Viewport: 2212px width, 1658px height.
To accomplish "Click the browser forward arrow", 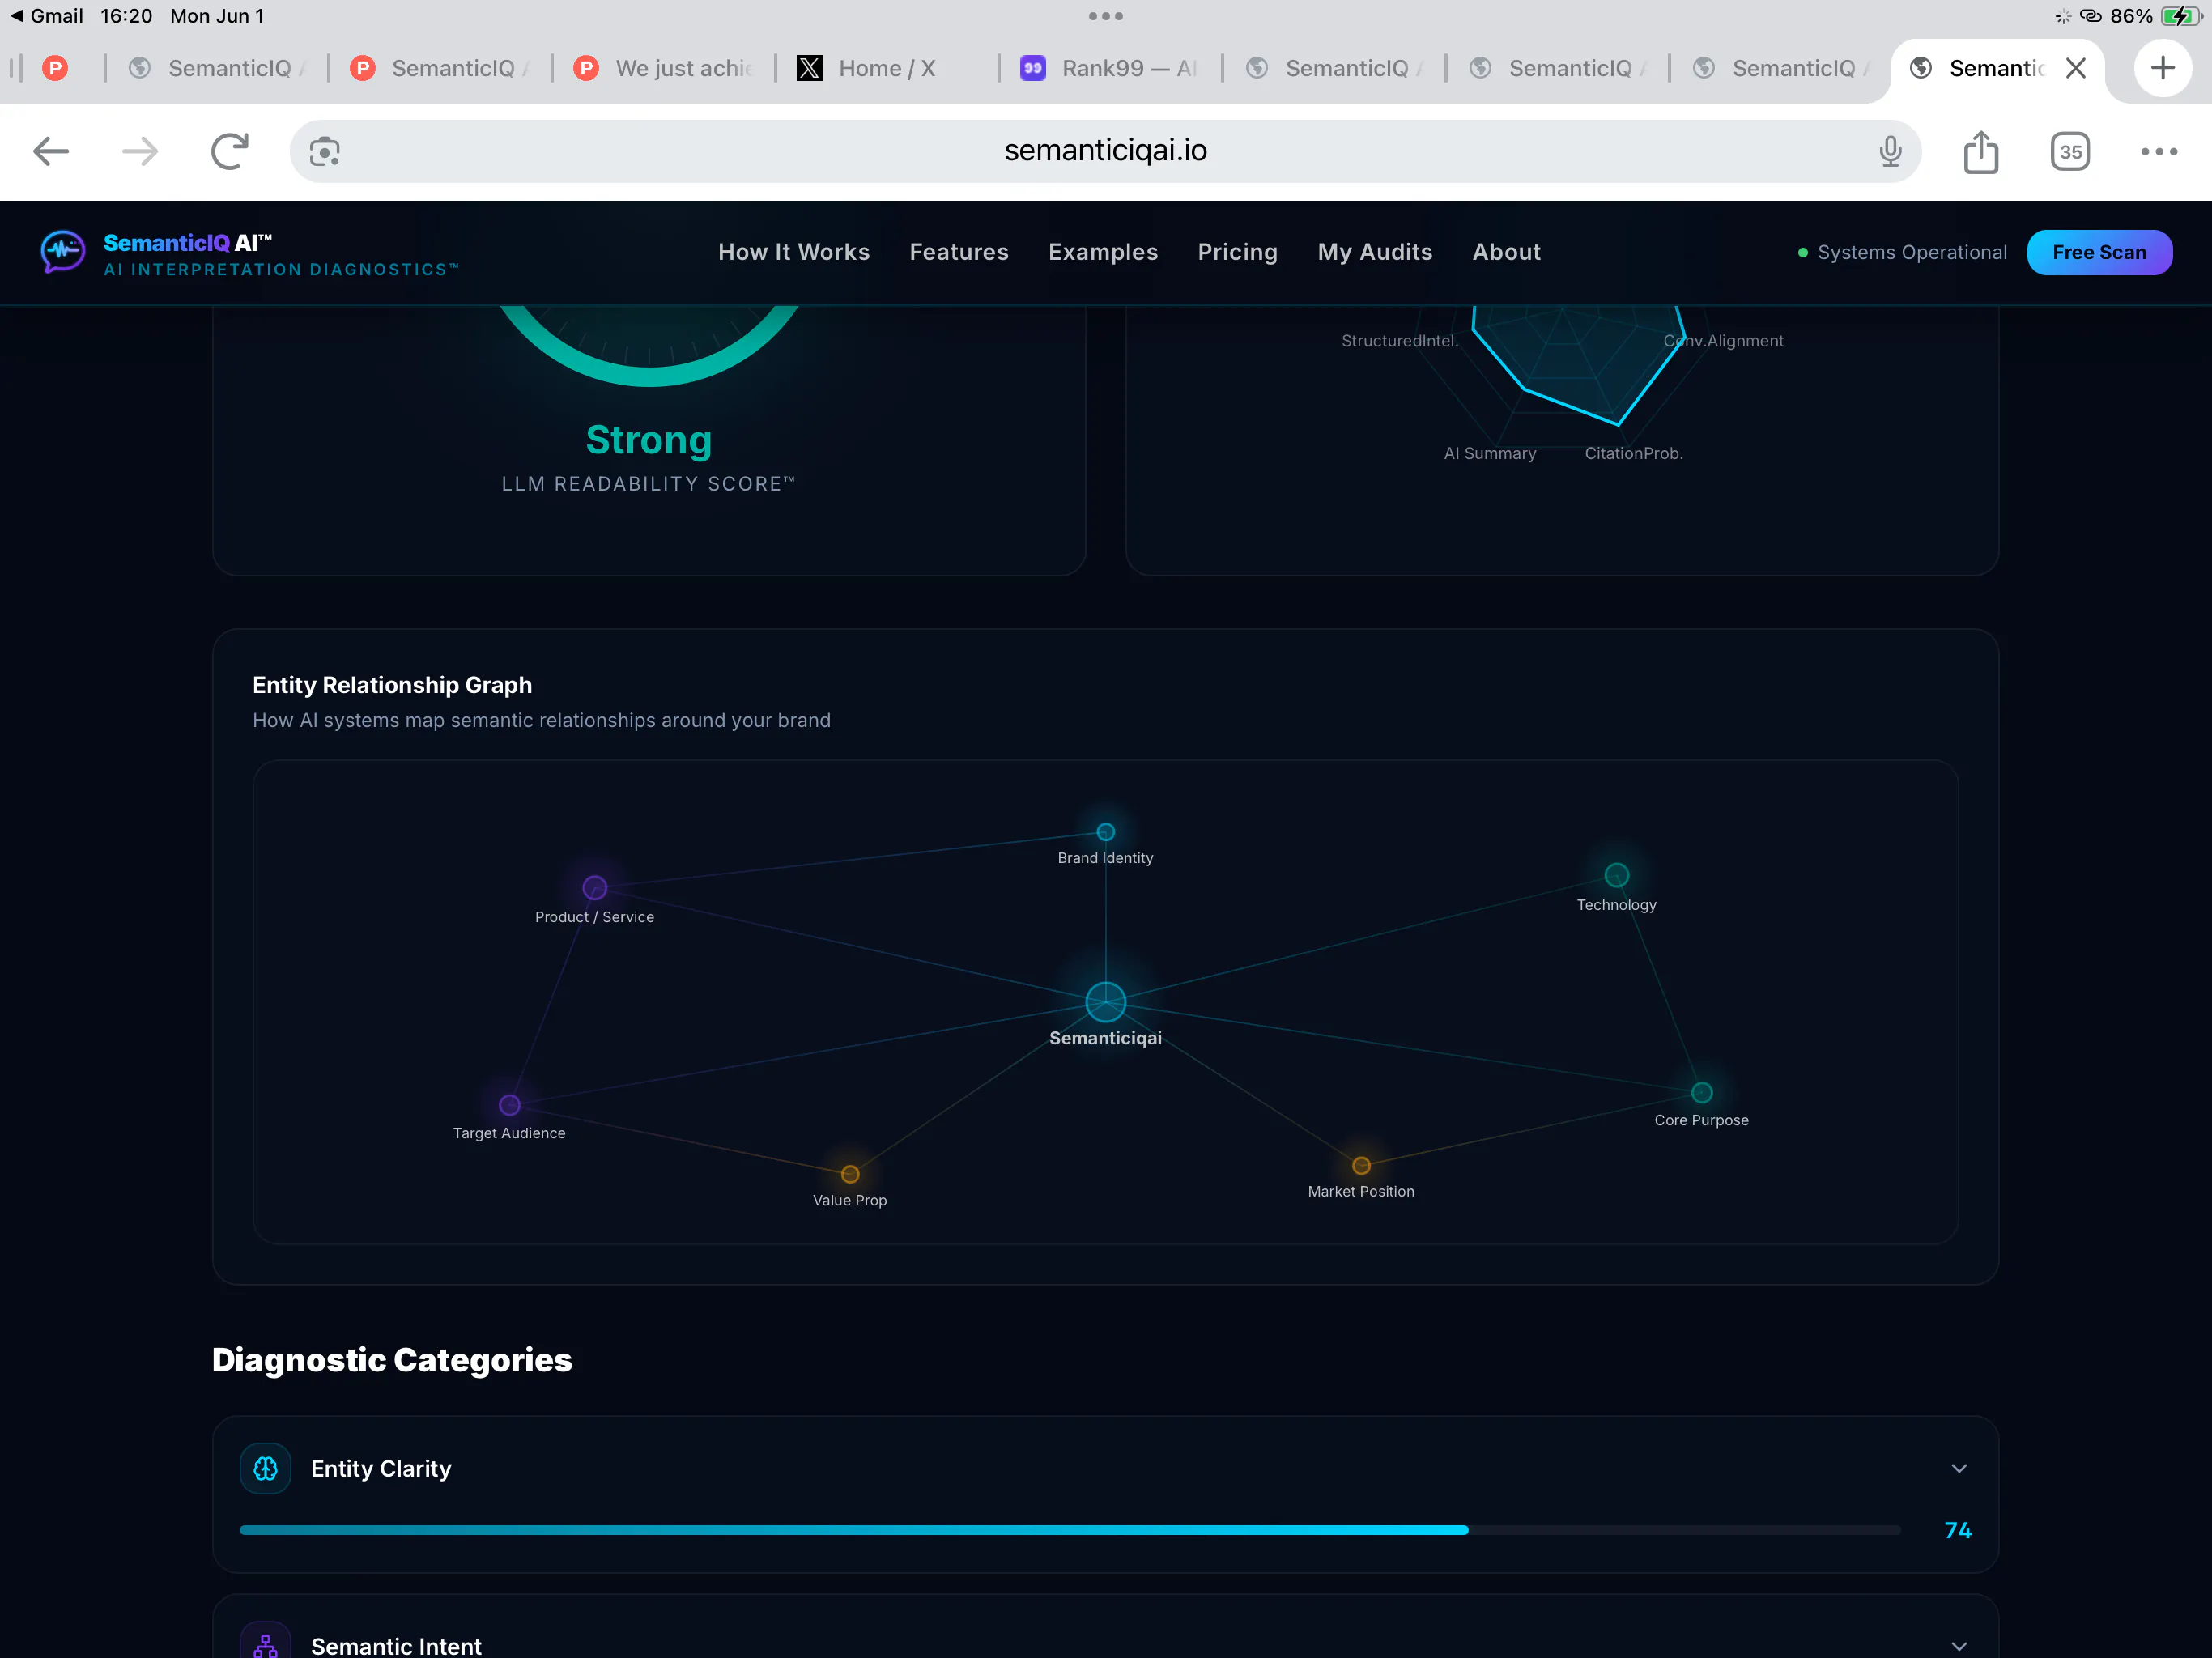I will point(140,151).
